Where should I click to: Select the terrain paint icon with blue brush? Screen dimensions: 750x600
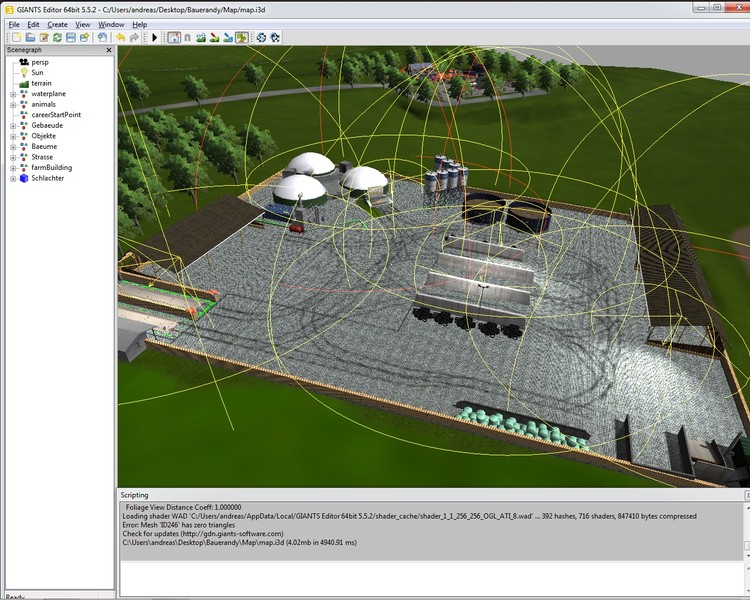tap(228, 37)
